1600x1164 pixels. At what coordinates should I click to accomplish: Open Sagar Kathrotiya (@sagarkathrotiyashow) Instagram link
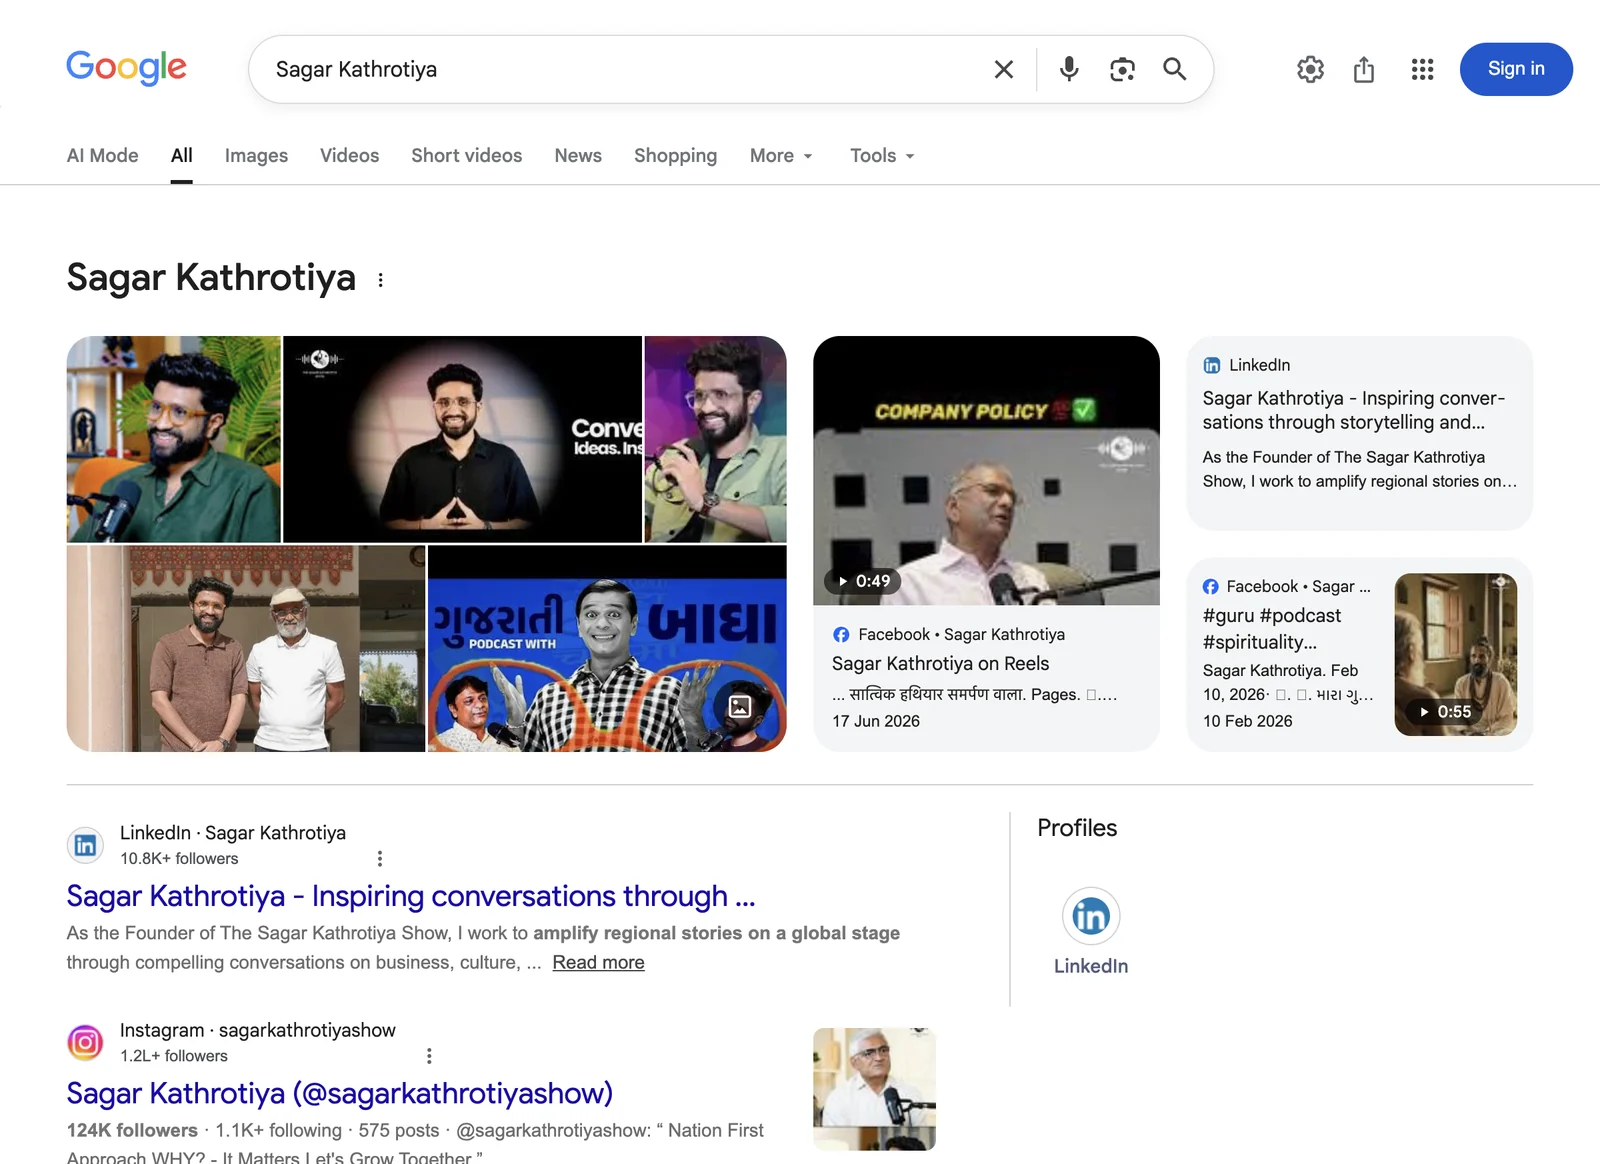click(x=339, y=1093)
